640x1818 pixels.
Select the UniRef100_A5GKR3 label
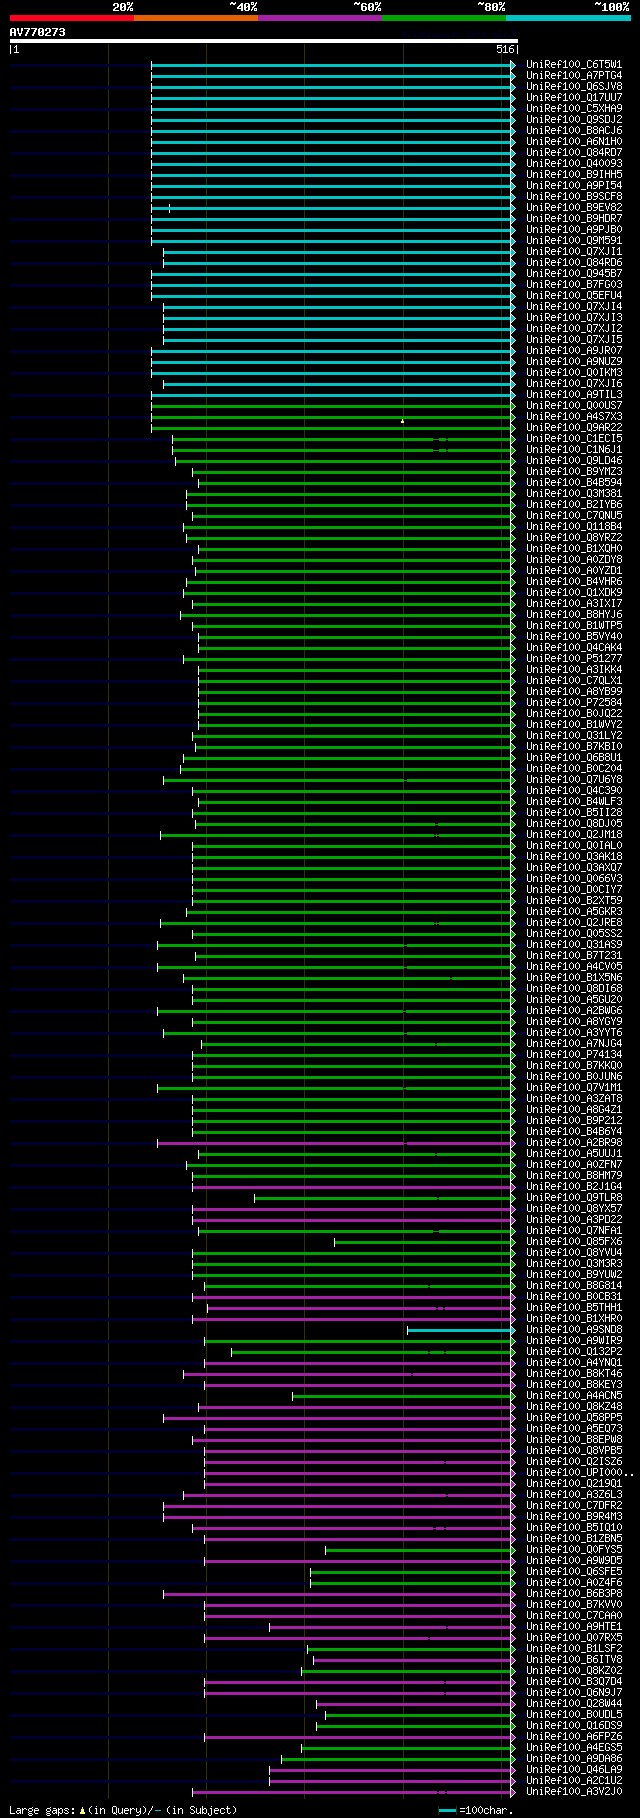pos(574,912)
